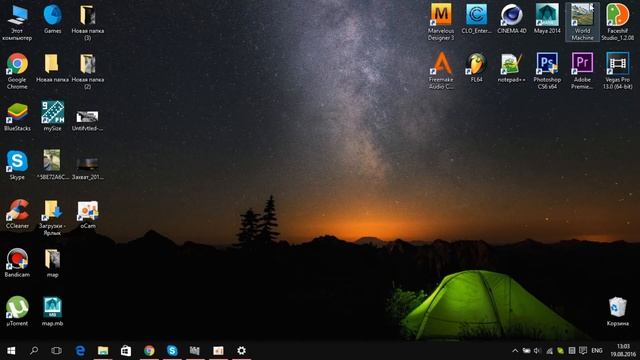
Task: Select the plain Новая папка folder without a number
Action: (x=52, y=68)
